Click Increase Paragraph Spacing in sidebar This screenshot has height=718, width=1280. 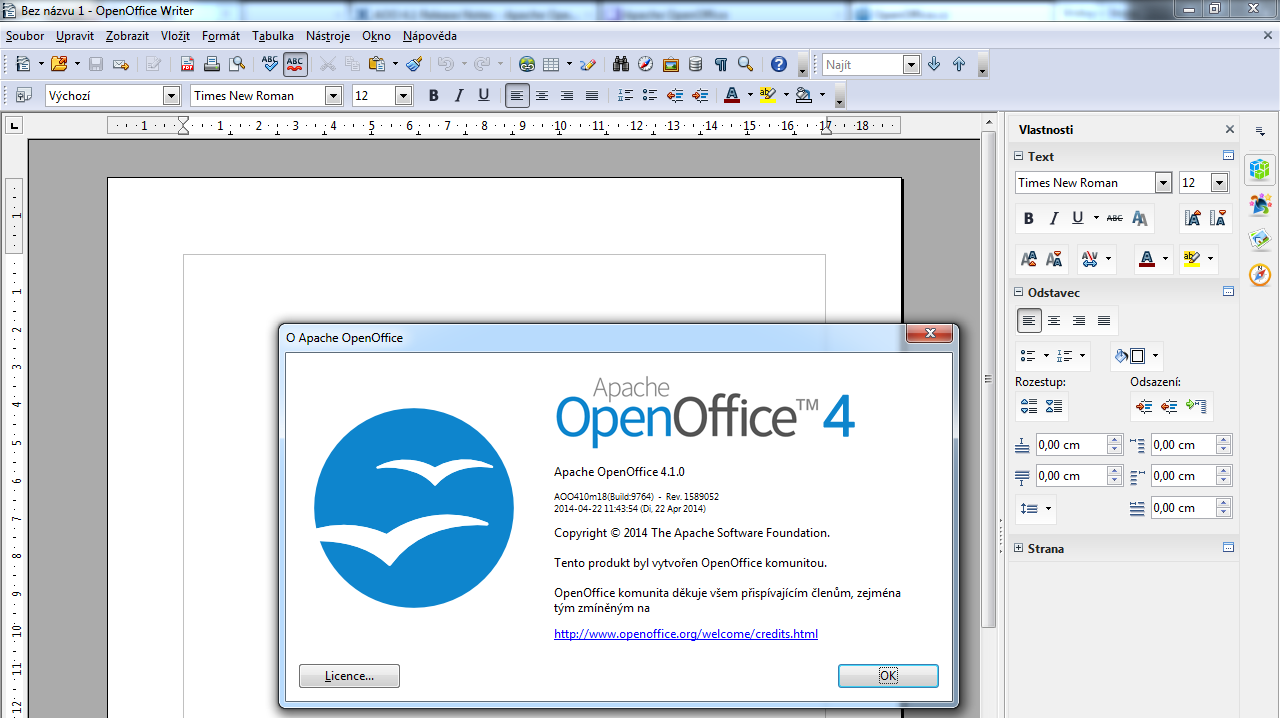[x=1029, y=406]
